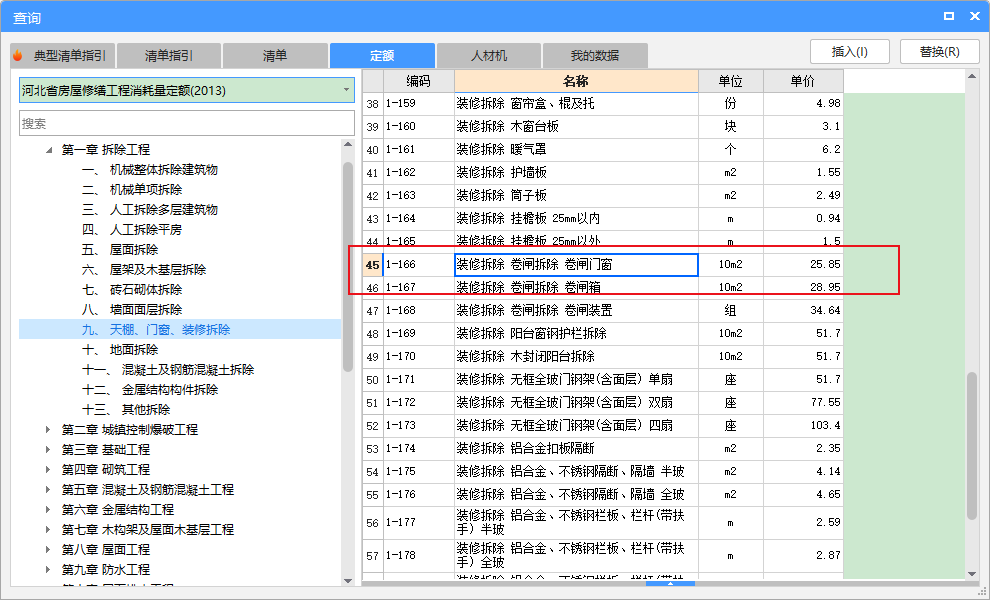Screen dimensions: 990x600
Task: Click the tree scrollbar down arrow
Action: click(348, 580)
